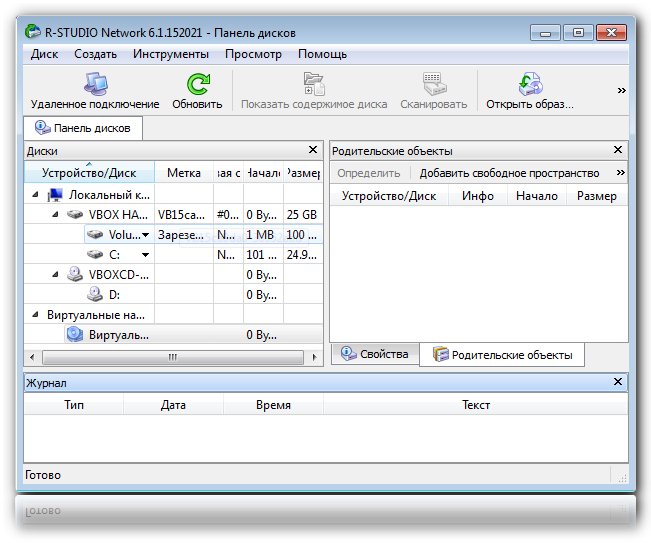Select the C: partition in the disk list
The height and width of the screenshot is (543, 651).
pos(115,255)
